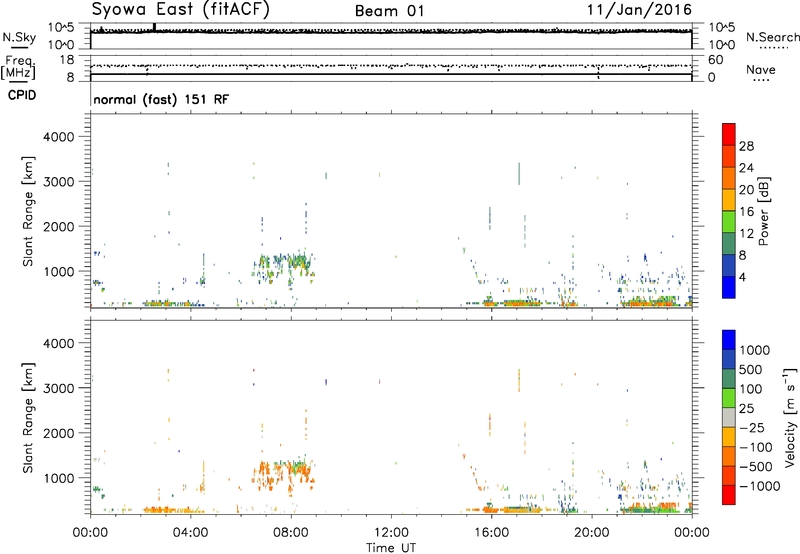Pick the yellow 16–20 dB power swatch
The image size is (800, 554).
729,199
